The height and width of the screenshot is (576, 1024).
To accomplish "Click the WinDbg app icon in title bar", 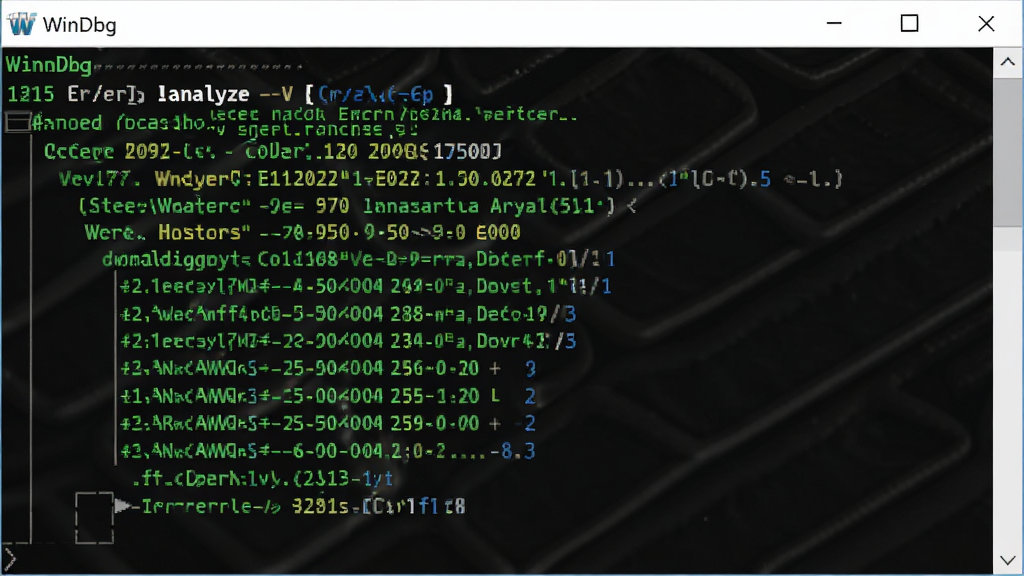I will 21,24.
